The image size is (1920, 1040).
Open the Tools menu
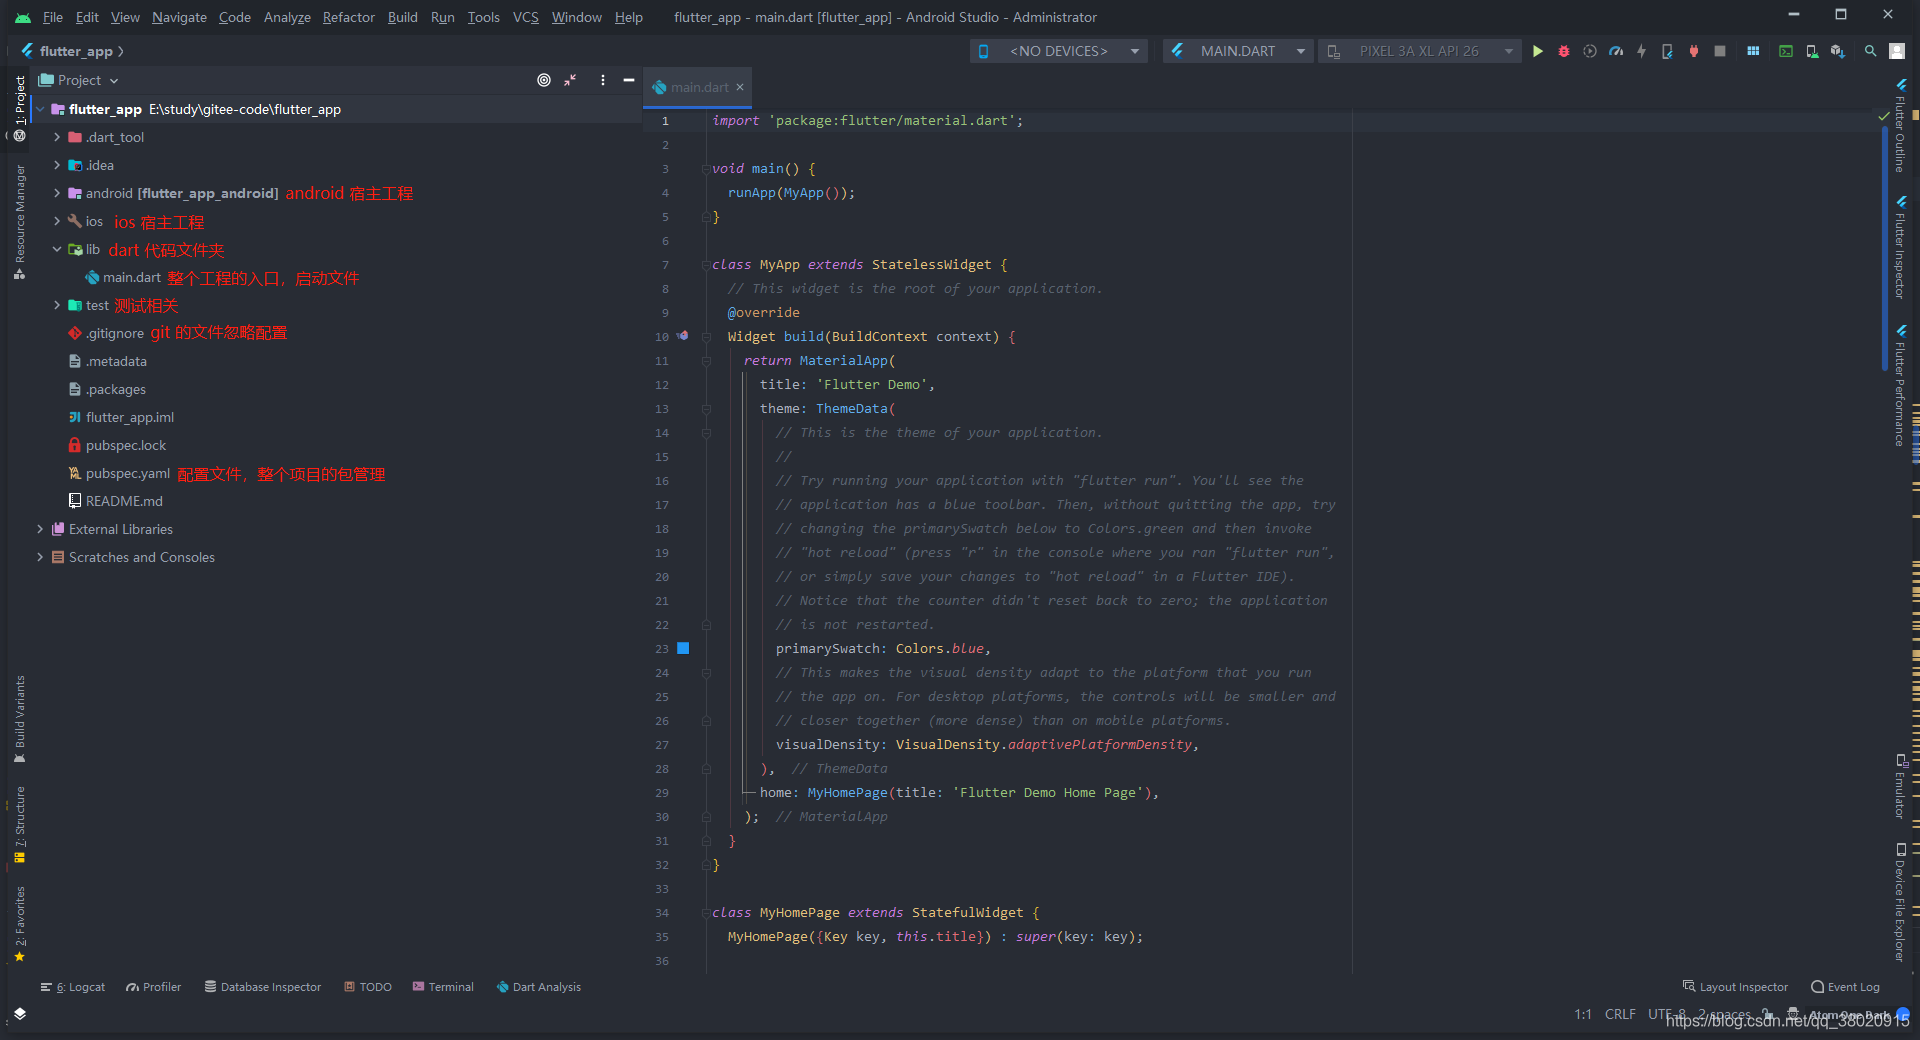click(x=483, y=17)
